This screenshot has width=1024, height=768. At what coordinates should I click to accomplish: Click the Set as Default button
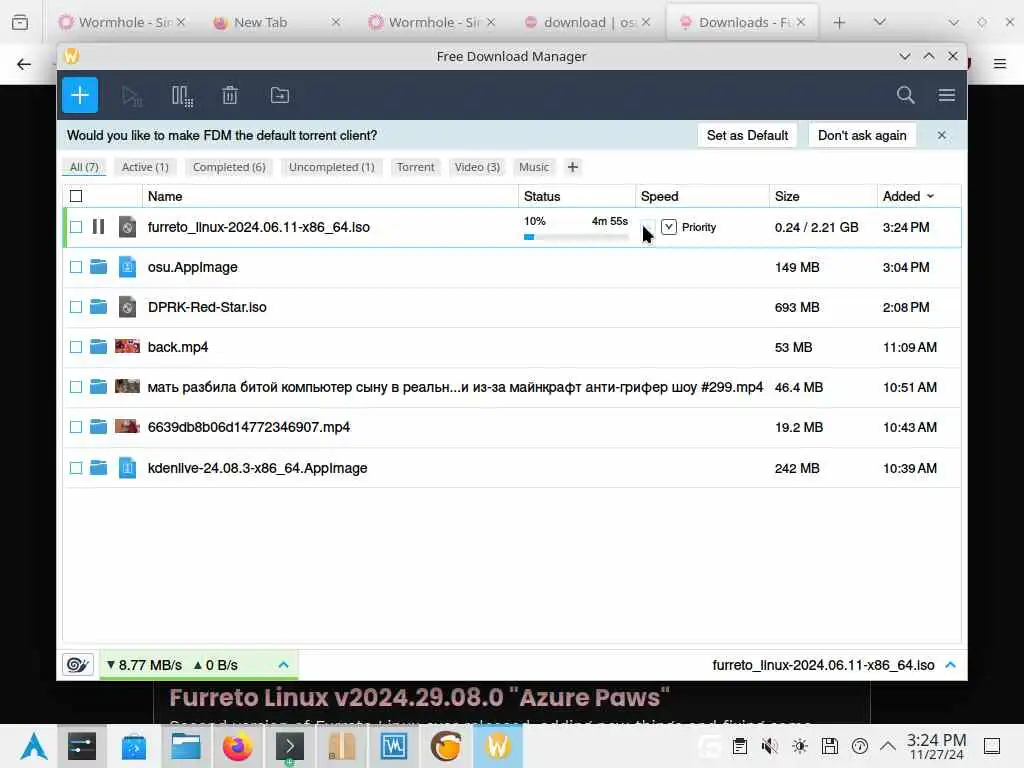tap(747, 135)
